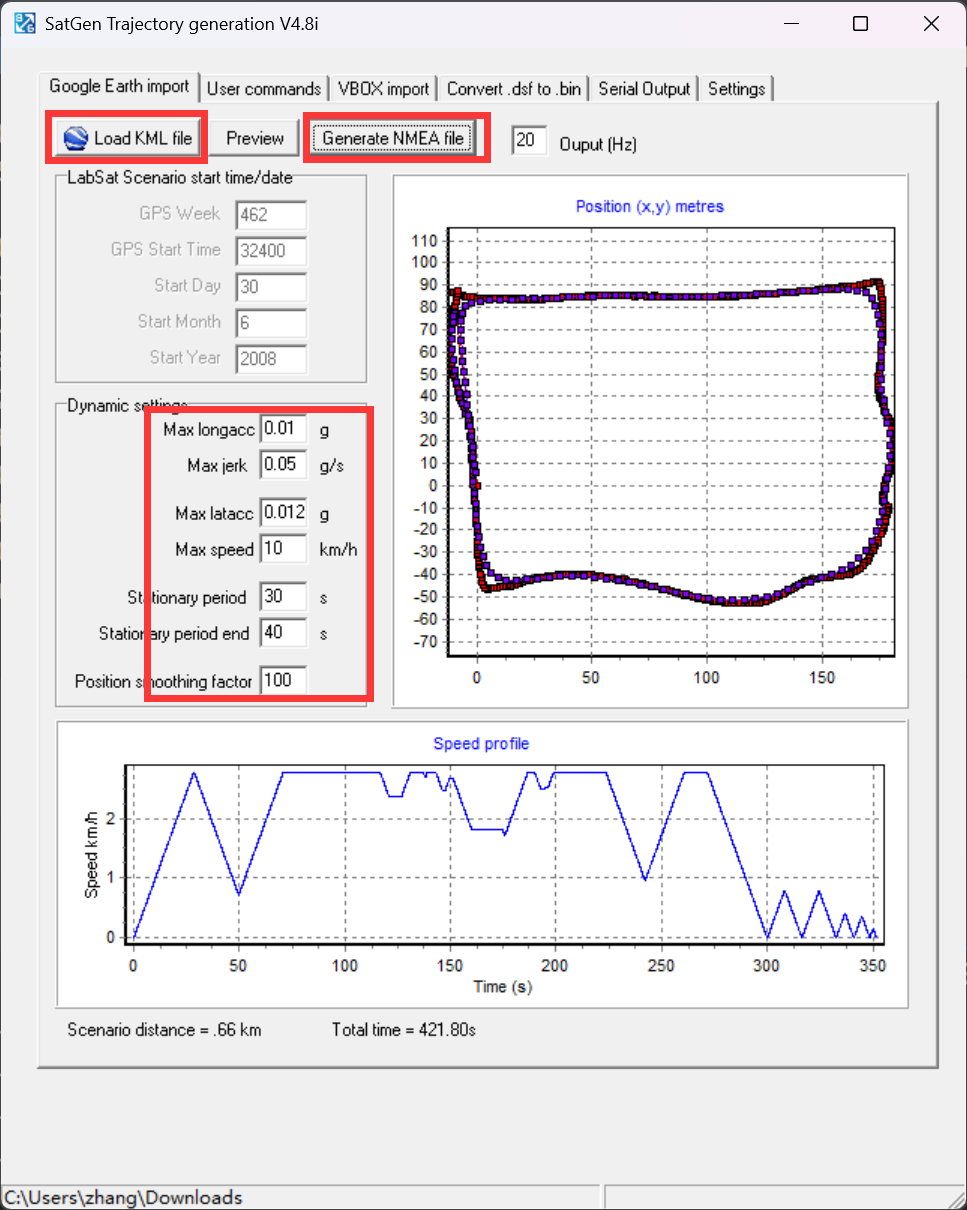Maximize the SatGen window
The height and width of the screenshot is (1210, 967).
(860, 24)
